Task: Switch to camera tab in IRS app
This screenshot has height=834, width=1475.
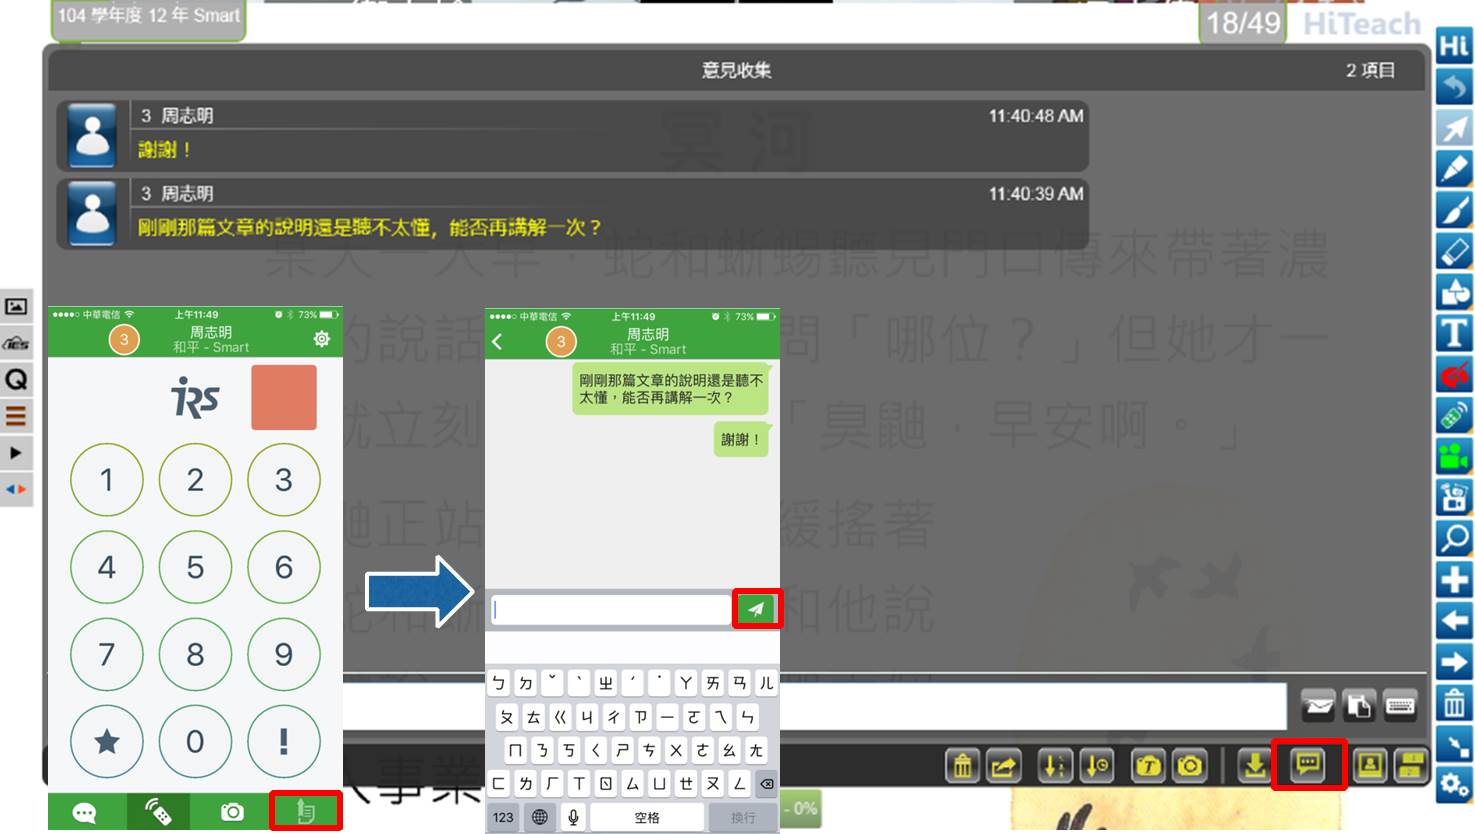Action: [232, 812]
